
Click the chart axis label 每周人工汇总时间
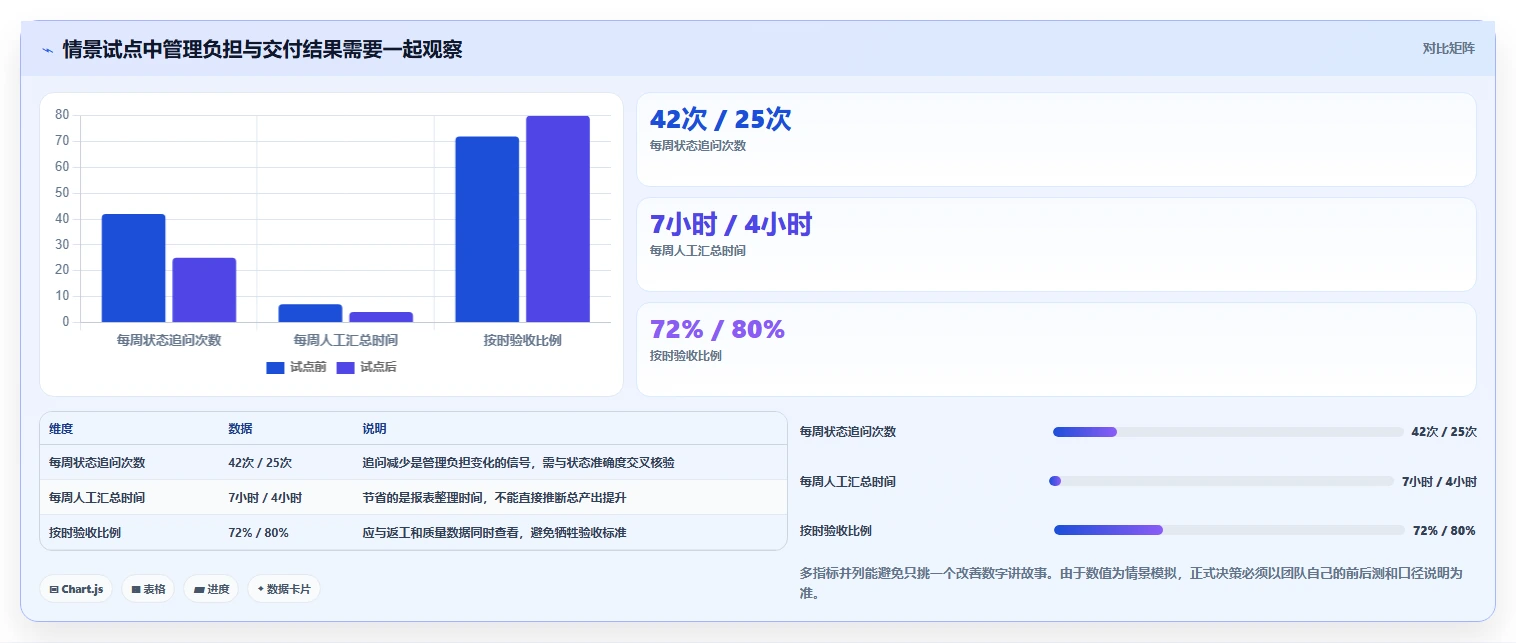tap(345, 340)
